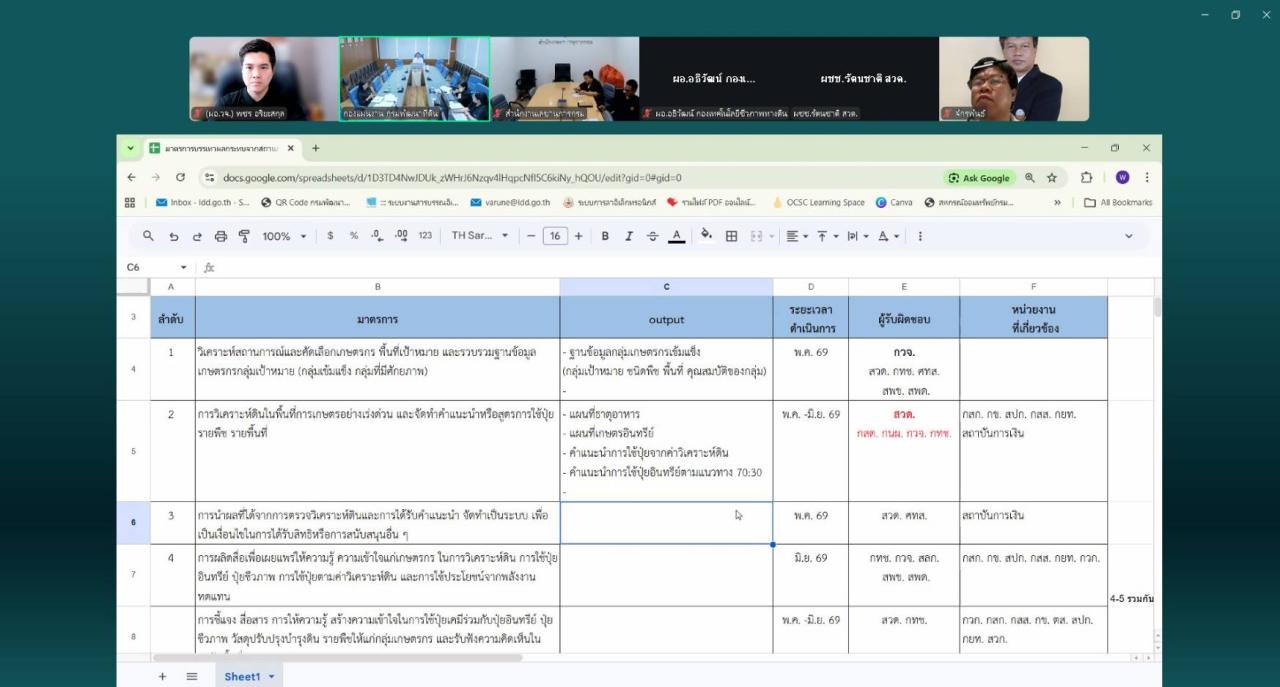Bookmark this page with the star icon

coord(1052,177)
